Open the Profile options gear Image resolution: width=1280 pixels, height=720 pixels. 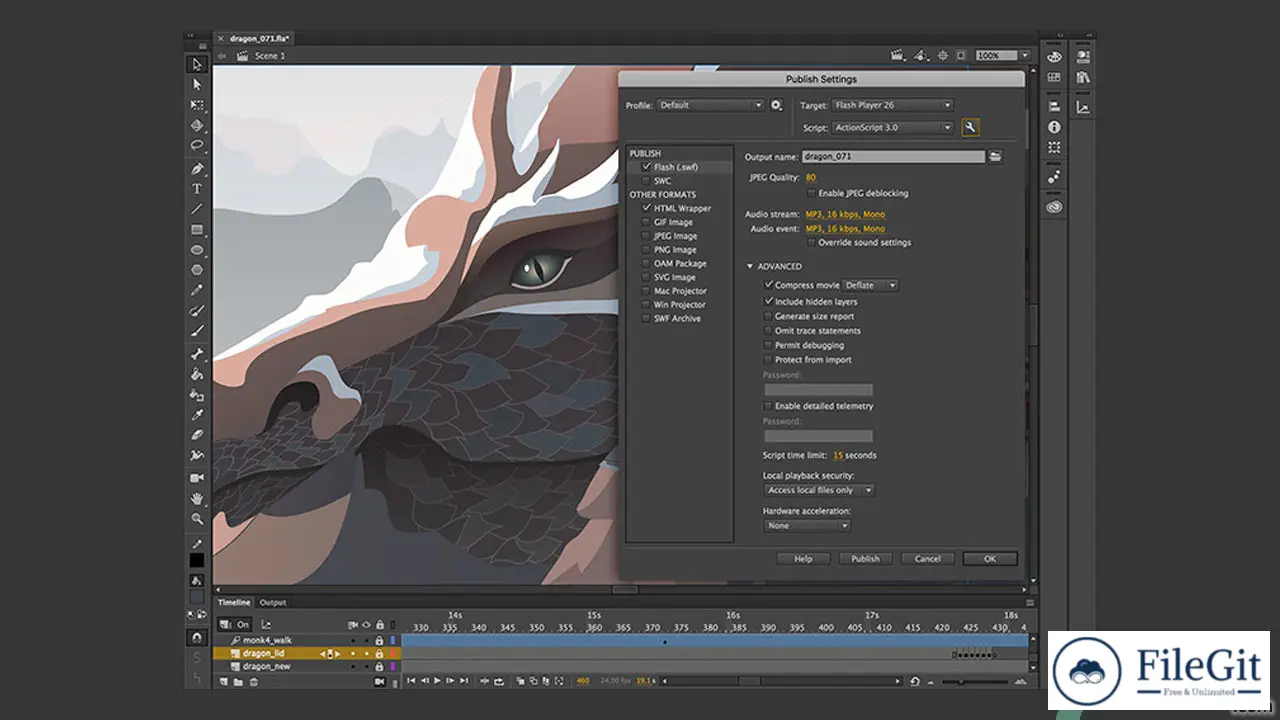[776, 105]
